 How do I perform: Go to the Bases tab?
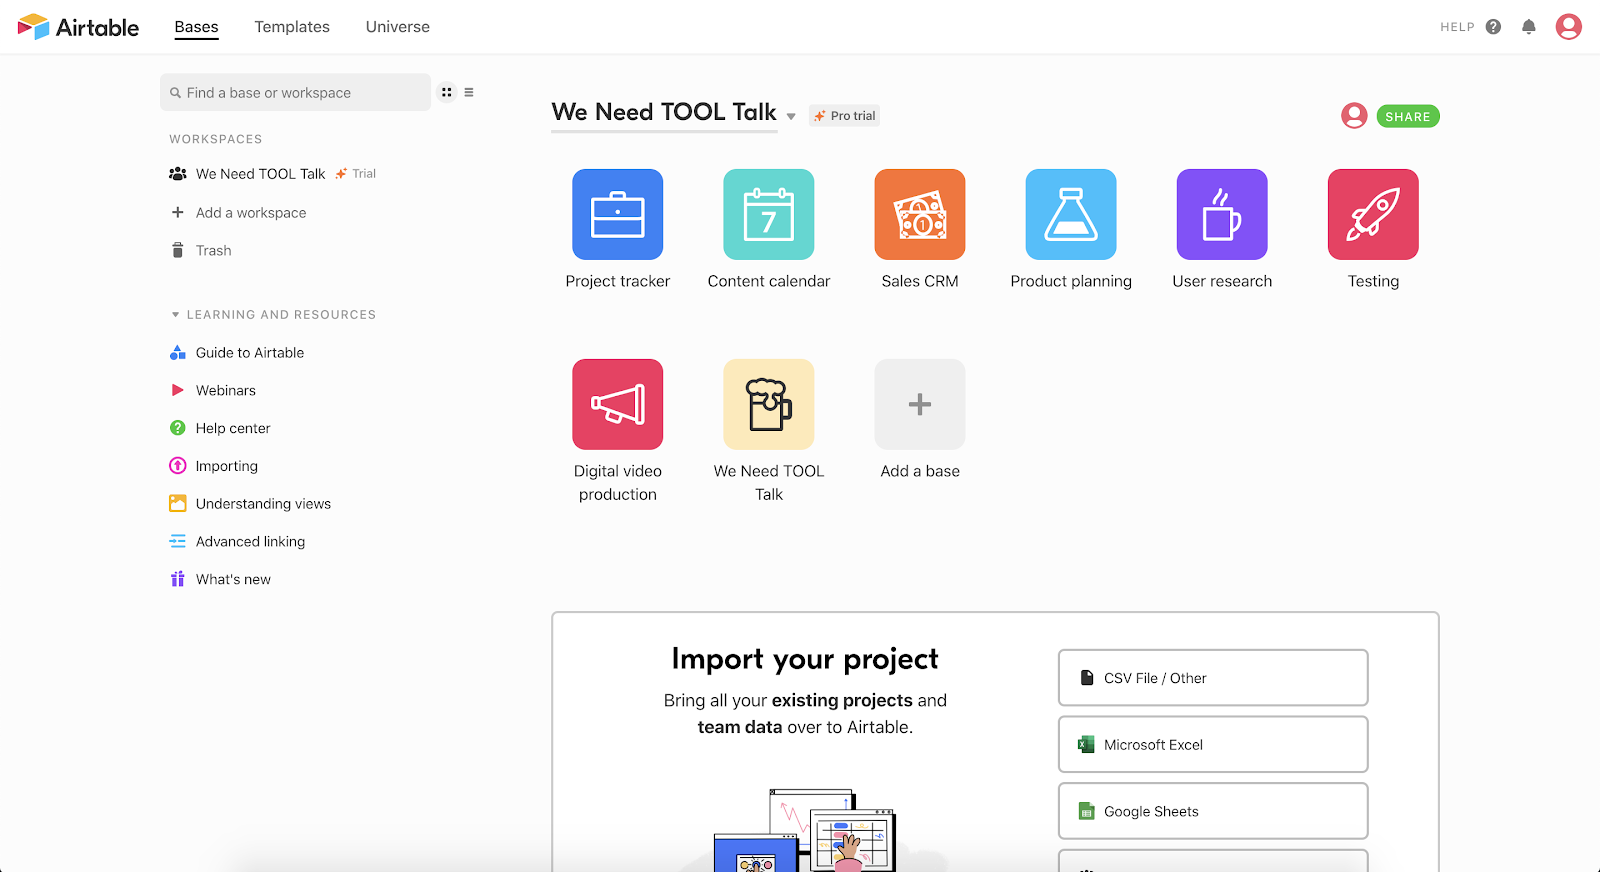coord(196,27)
